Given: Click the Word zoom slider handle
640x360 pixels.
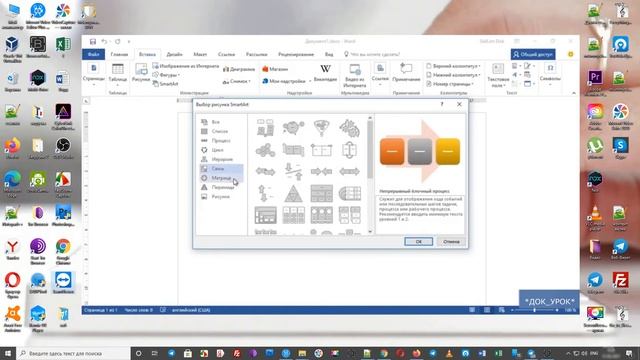Looking at the screenshot, I should (x=534, y=310).
